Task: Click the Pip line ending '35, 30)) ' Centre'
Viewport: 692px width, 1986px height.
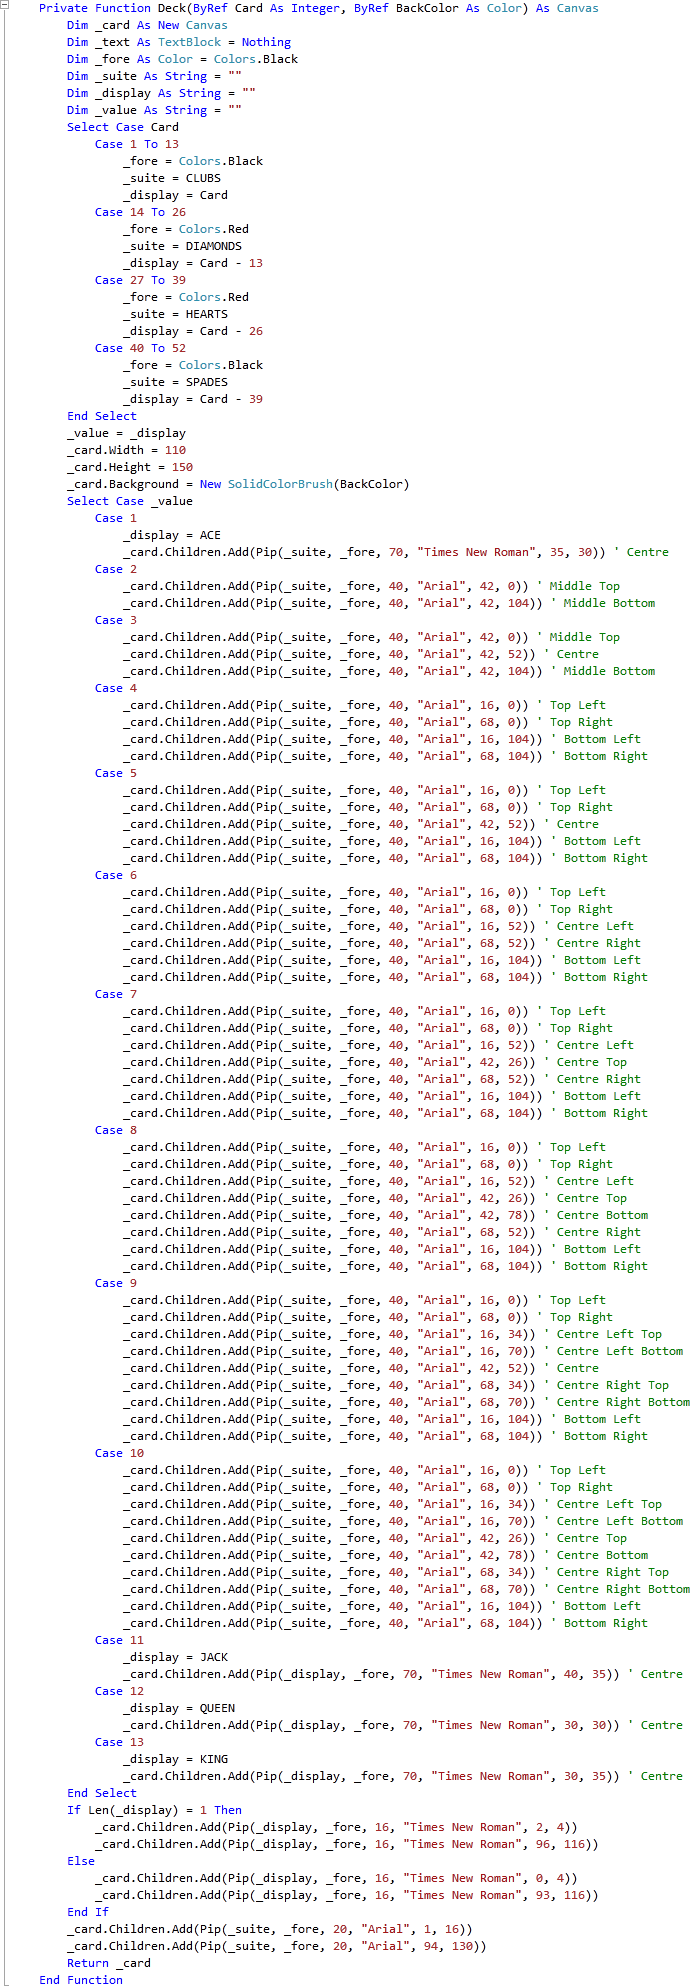Action: coord(396,552)
